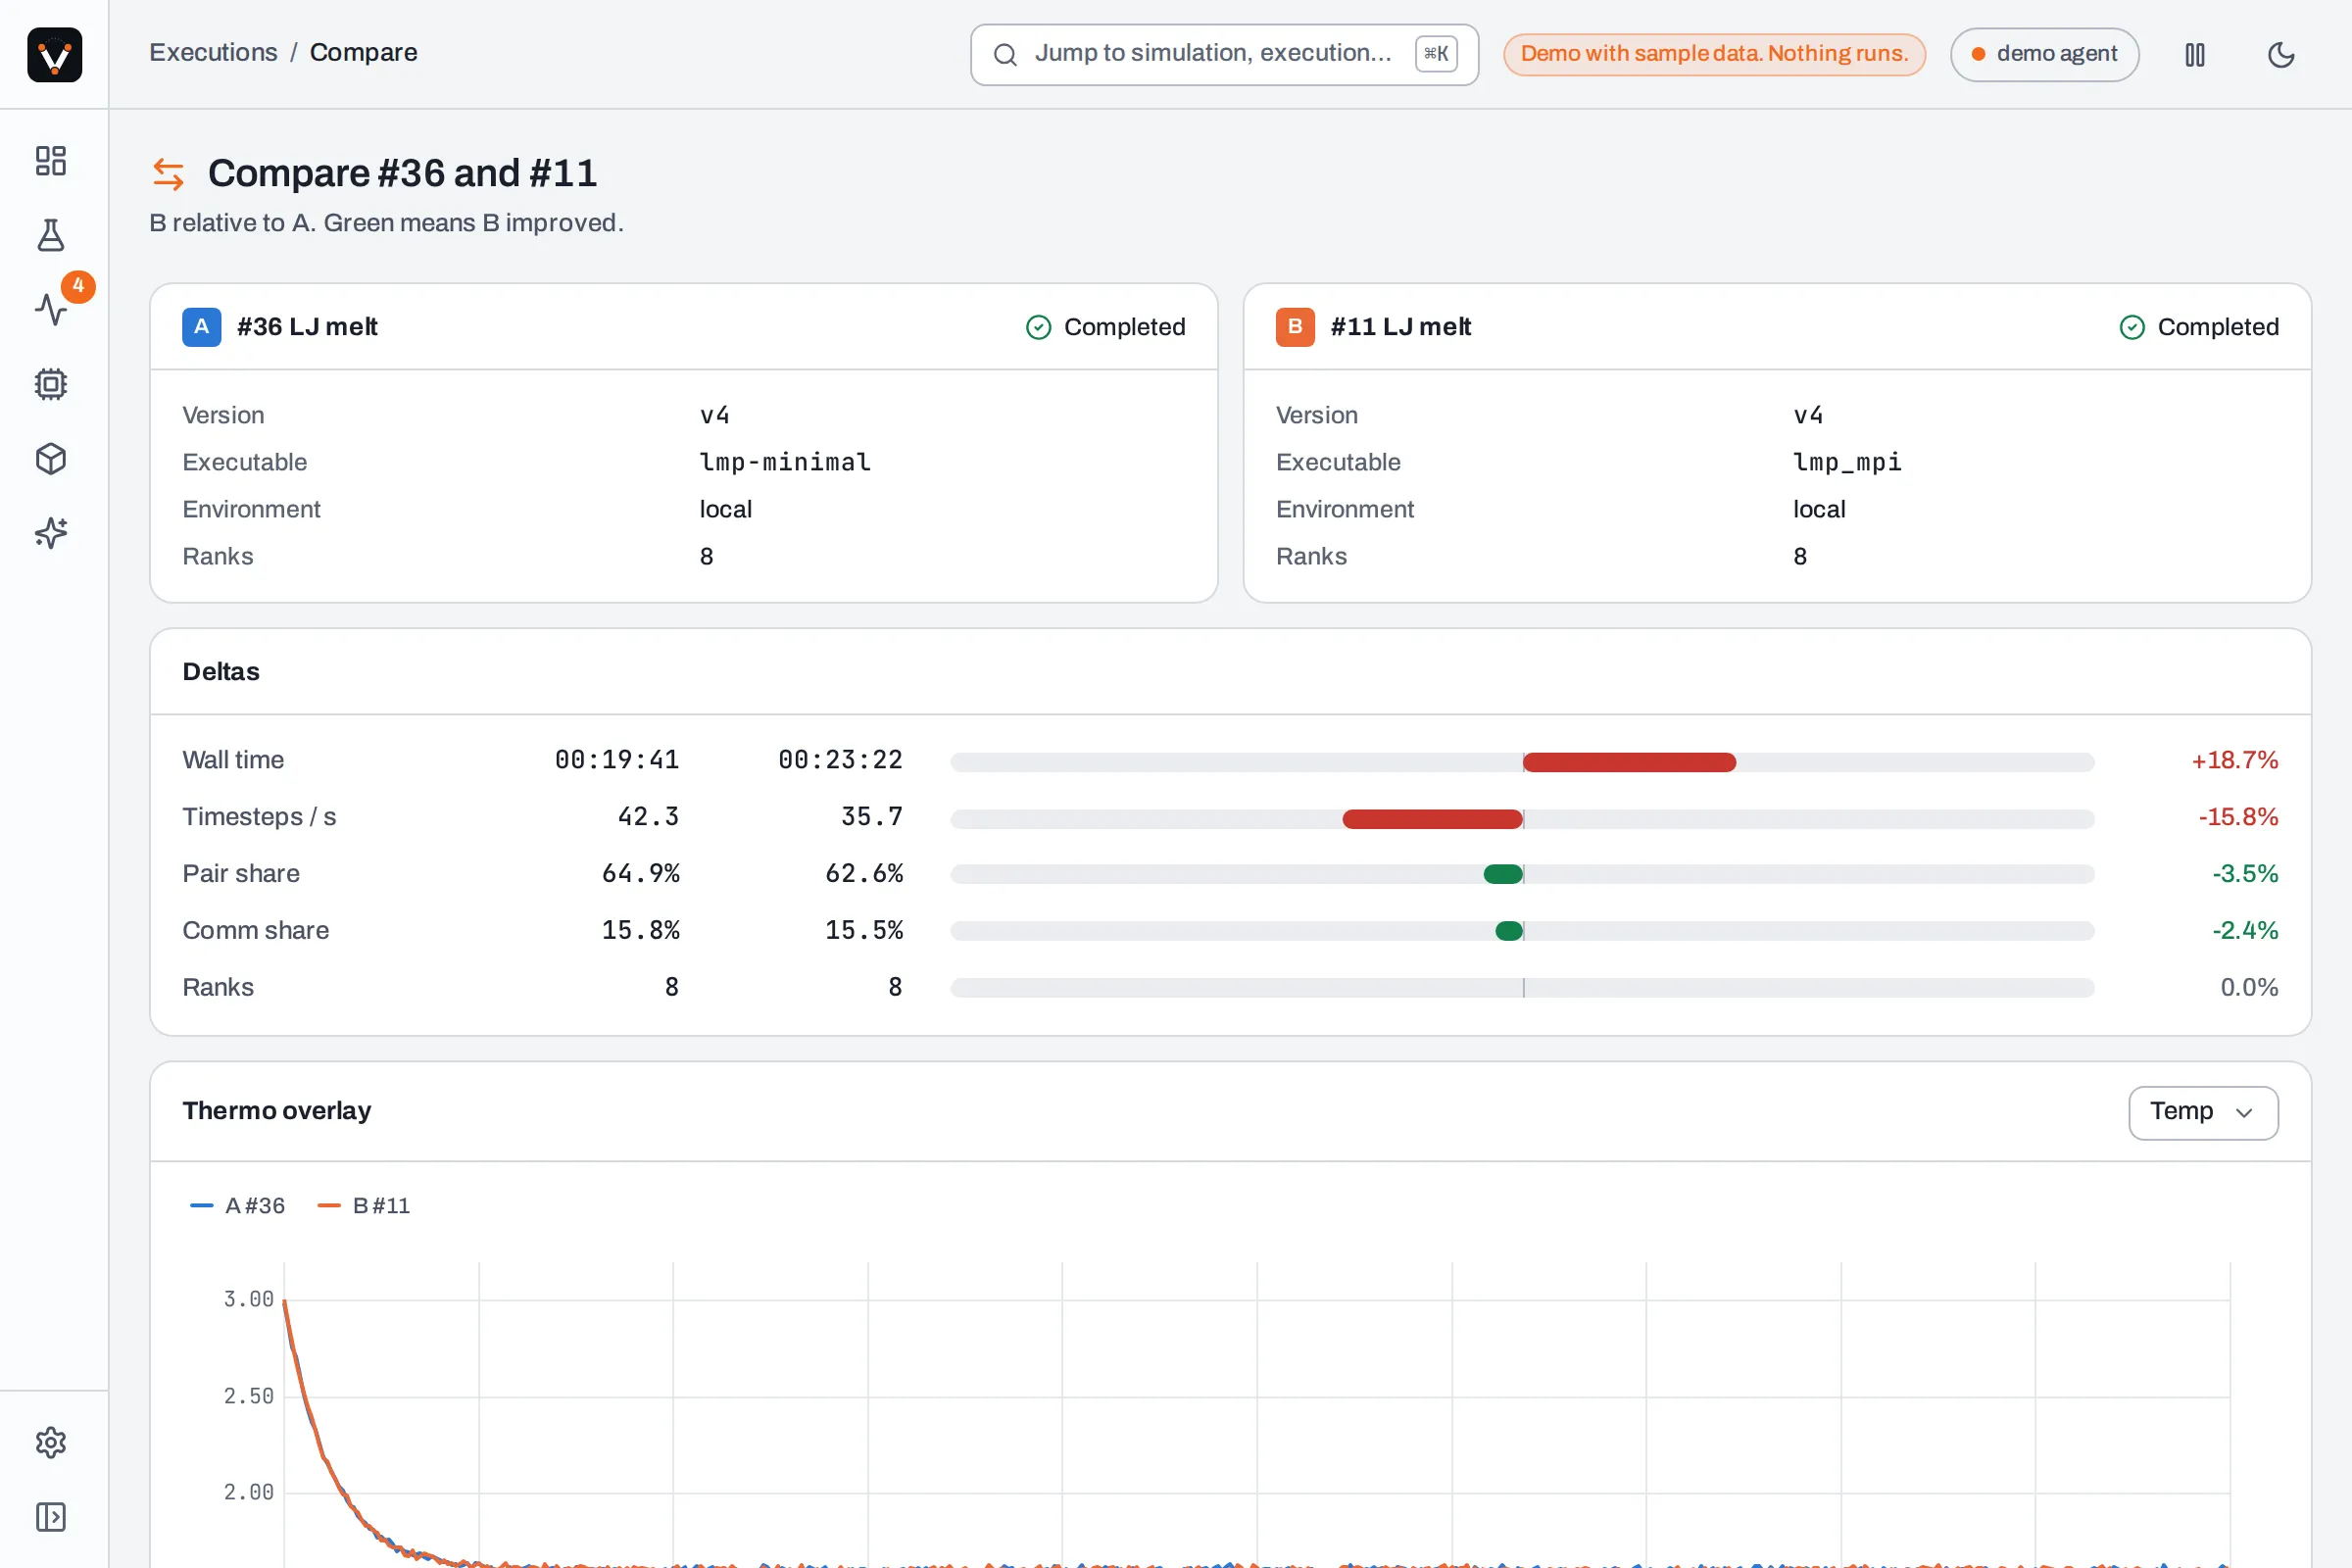The height and width of the screenshot is (1568, 2352).
Task: Click the -15.8% timesteps delta
Action: click(x=2237, y=817)
